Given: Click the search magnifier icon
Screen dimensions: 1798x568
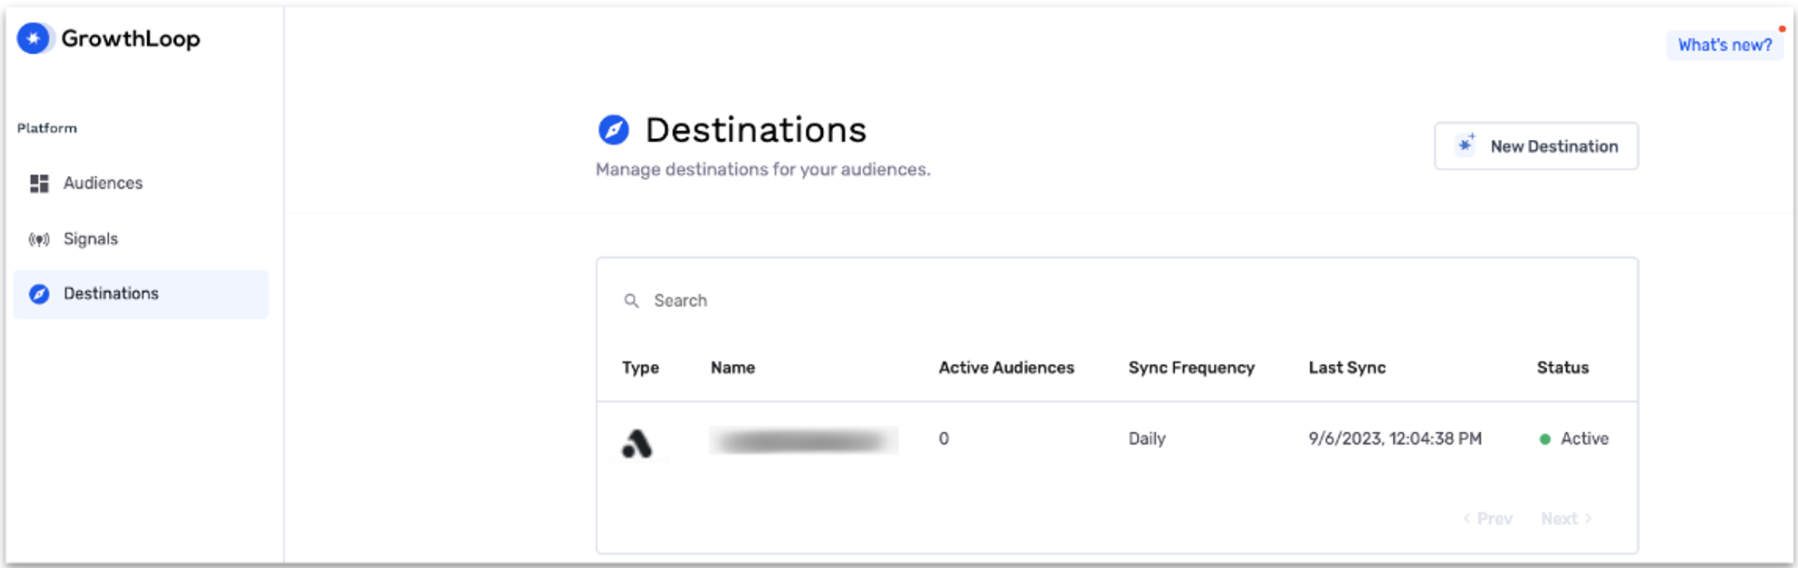Looking at the screenshot, I should (631, 301).
